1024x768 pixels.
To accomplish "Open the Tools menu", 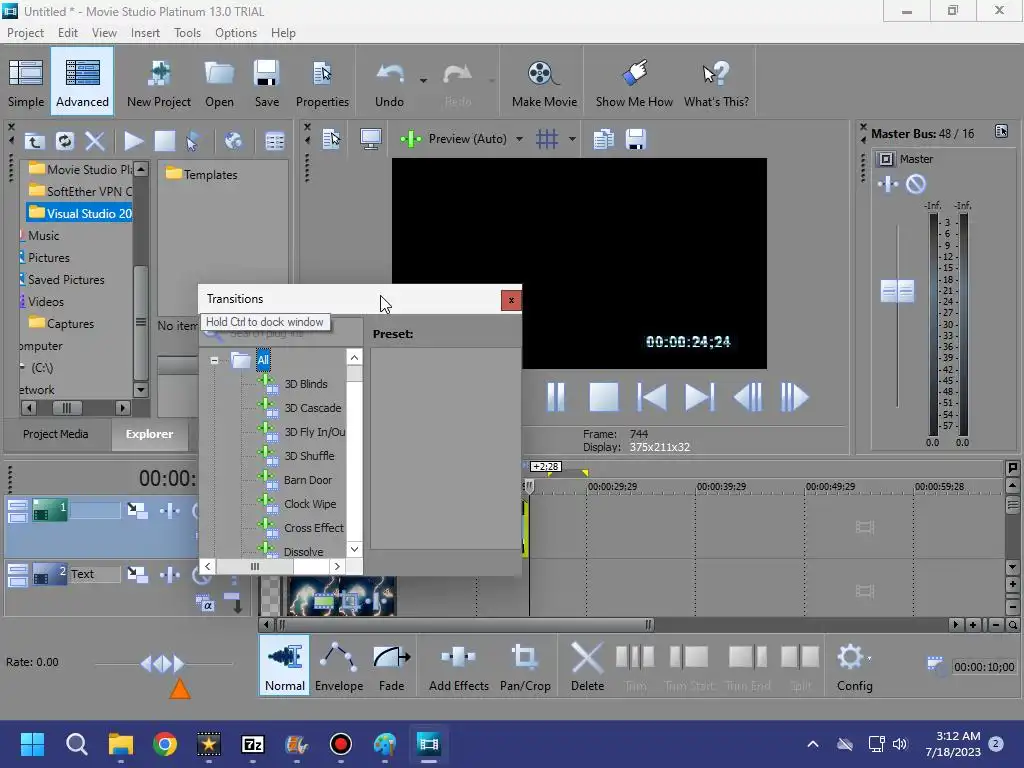I will pos(187,33).
